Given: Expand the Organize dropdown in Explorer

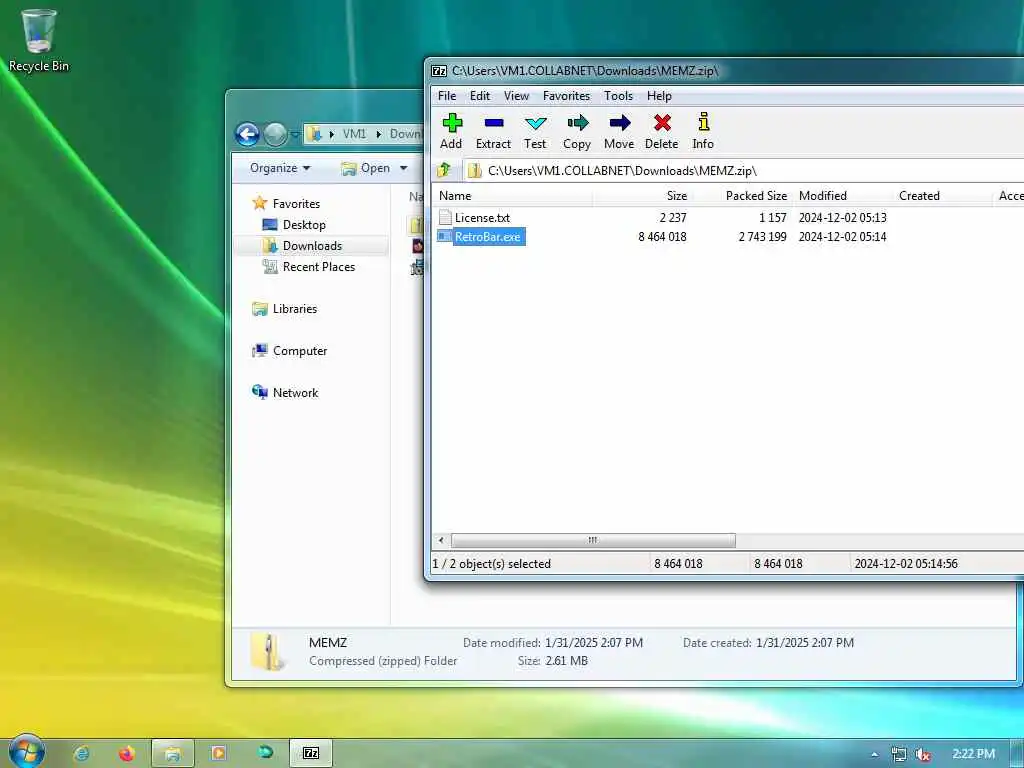Looking at the screenshot, I should 280,168.
